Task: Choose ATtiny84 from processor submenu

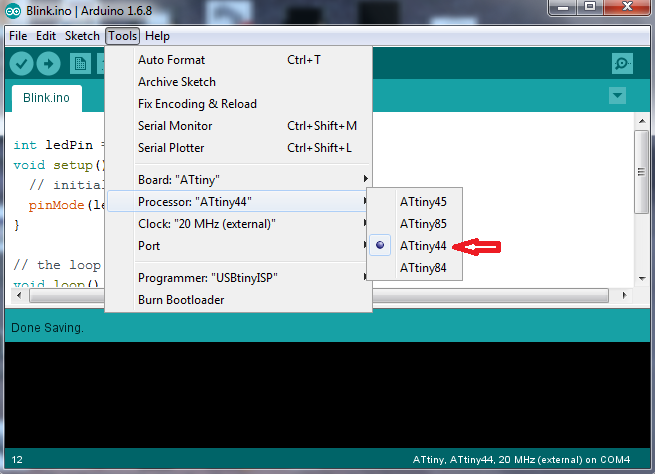Action: tap(423, 268)
